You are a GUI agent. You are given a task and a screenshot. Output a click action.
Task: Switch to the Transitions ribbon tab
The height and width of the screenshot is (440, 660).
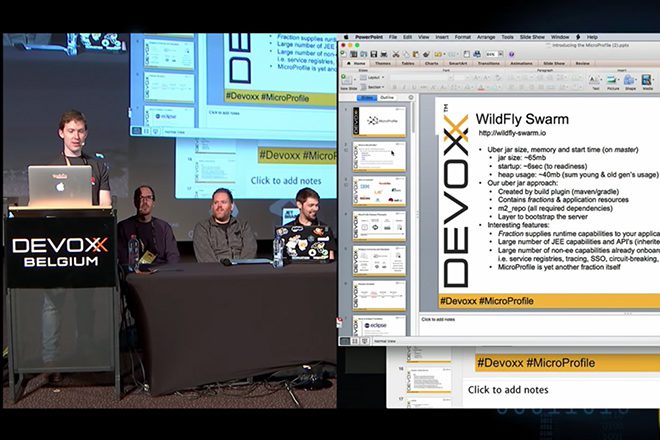coord(489,63)
